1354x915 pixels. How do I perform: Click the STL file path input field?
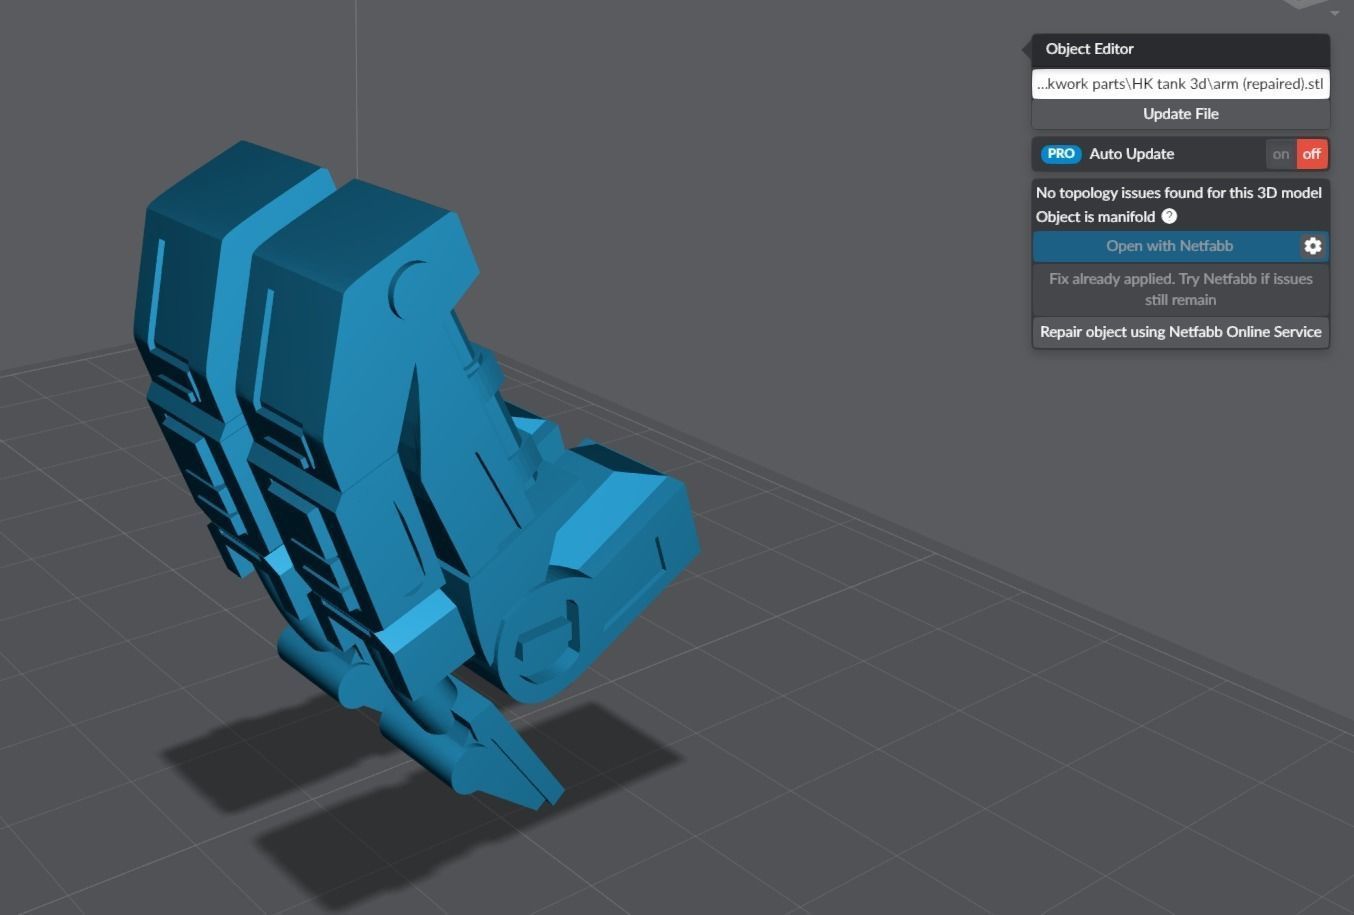1180,83
